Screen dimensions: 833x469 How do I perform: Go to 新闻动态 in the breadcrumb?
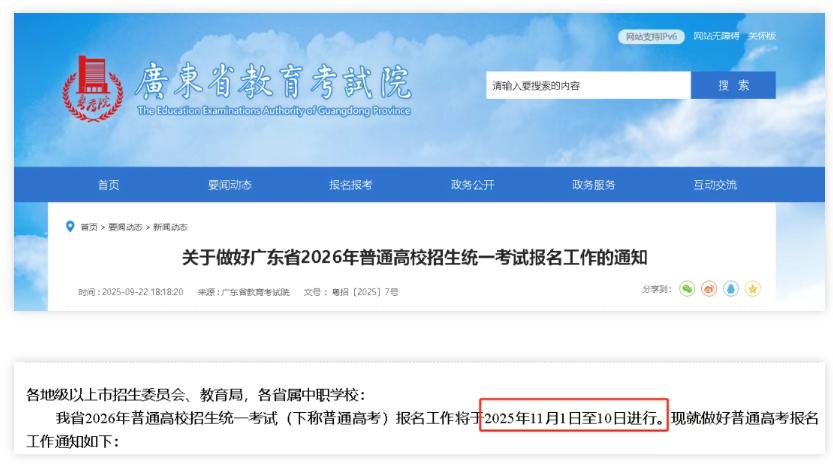pos(170,227)
